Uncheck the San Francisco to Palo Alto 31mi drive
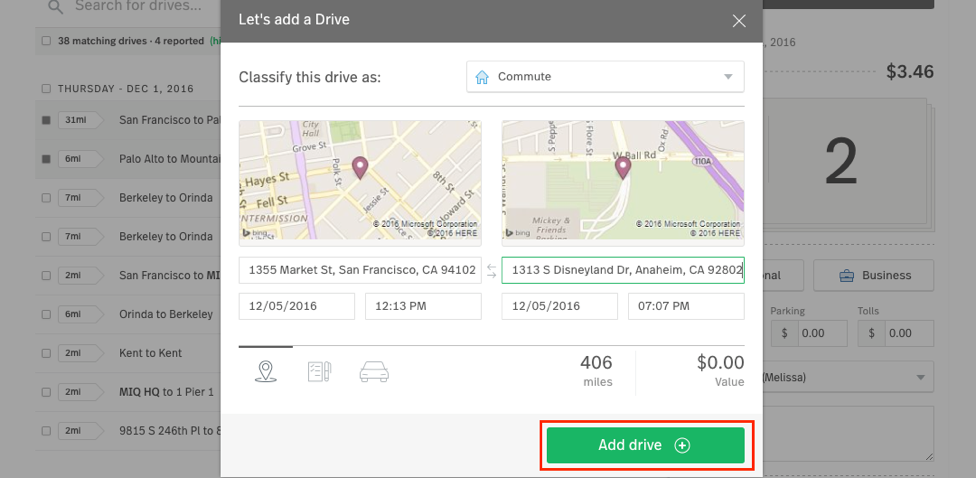Screen dimensions: 976x478 46,120
